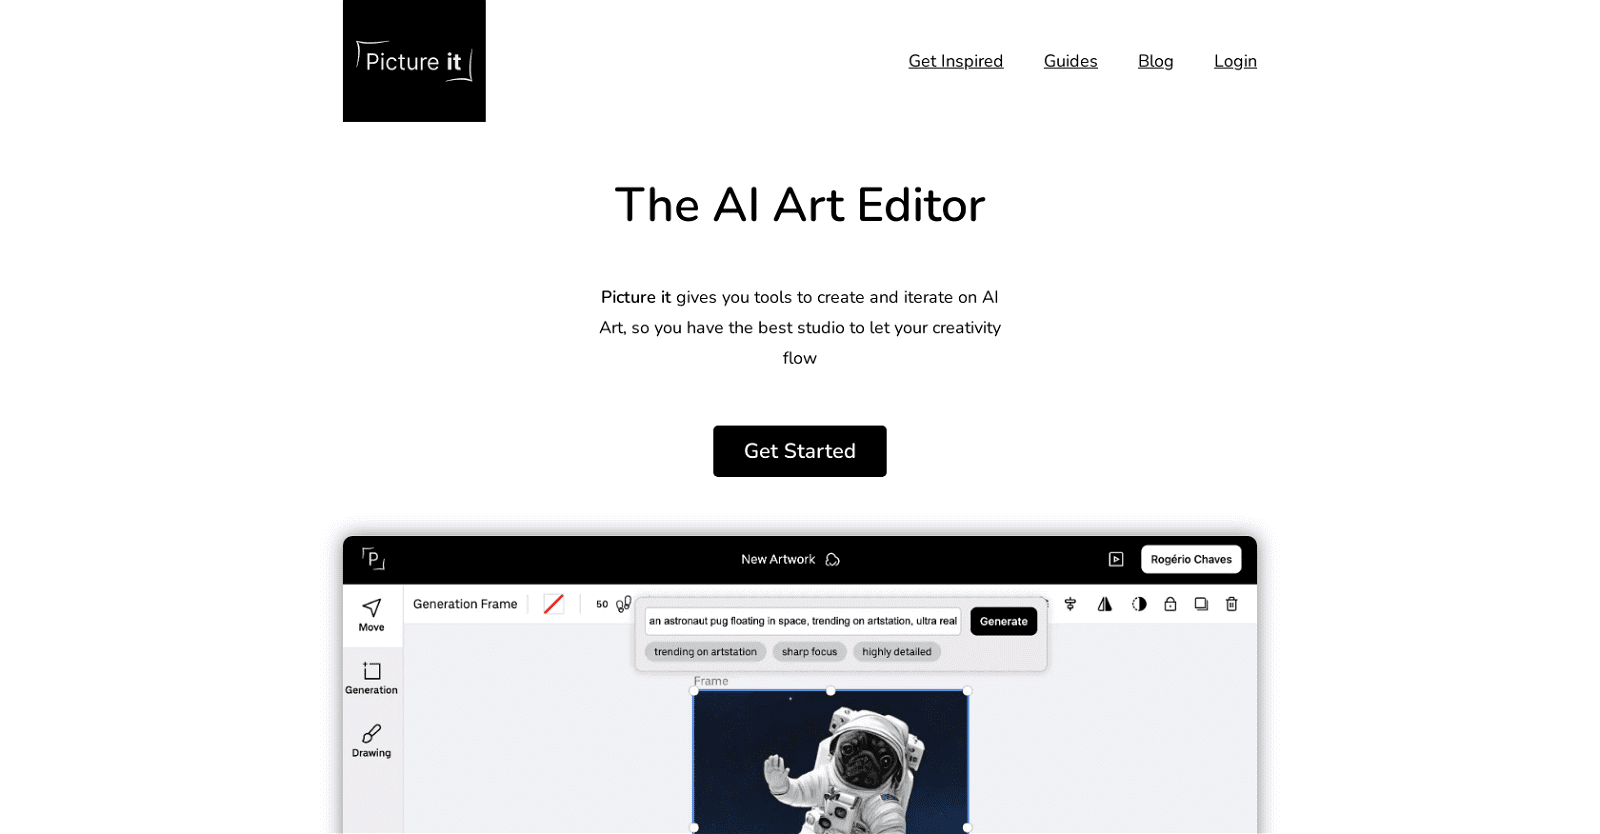The height and width of the screenshot is (834, 1600).
Task: Open the Get Inspired page
Action: point(955,61)
